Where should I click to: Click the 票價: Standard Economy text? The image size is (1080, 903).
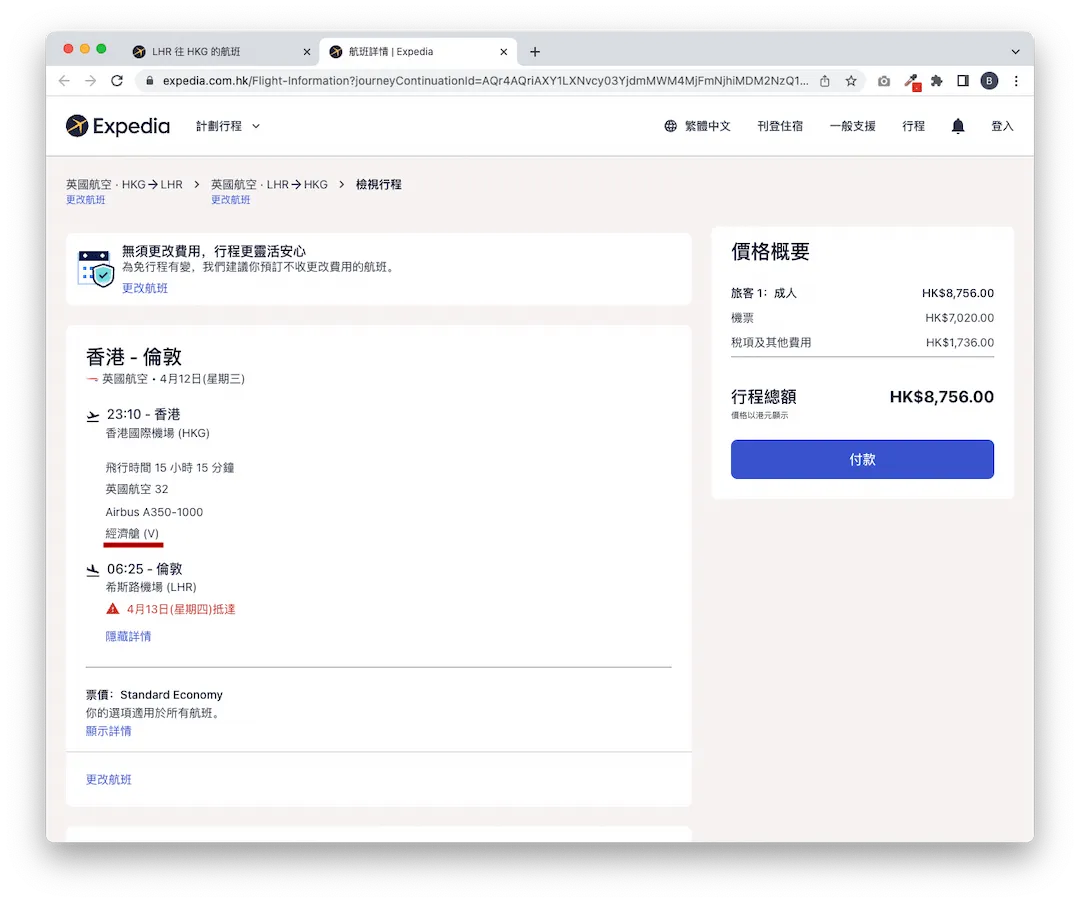pos(154,694)
